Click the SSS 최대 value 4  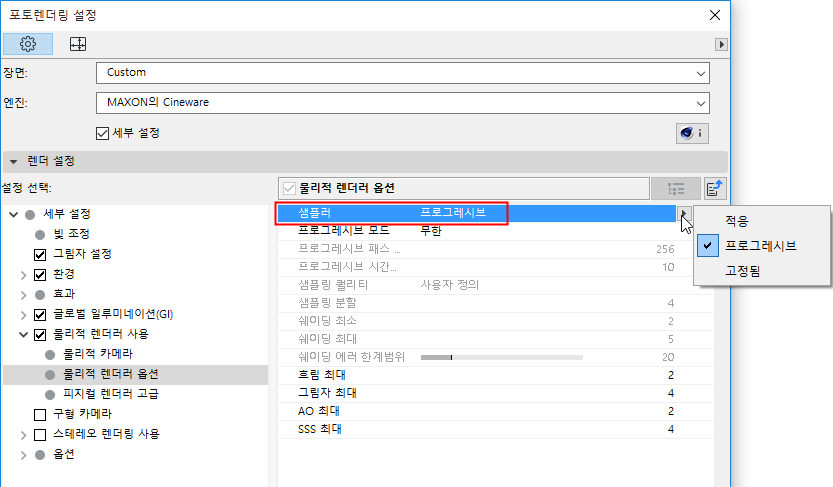[x=670, y=430]
